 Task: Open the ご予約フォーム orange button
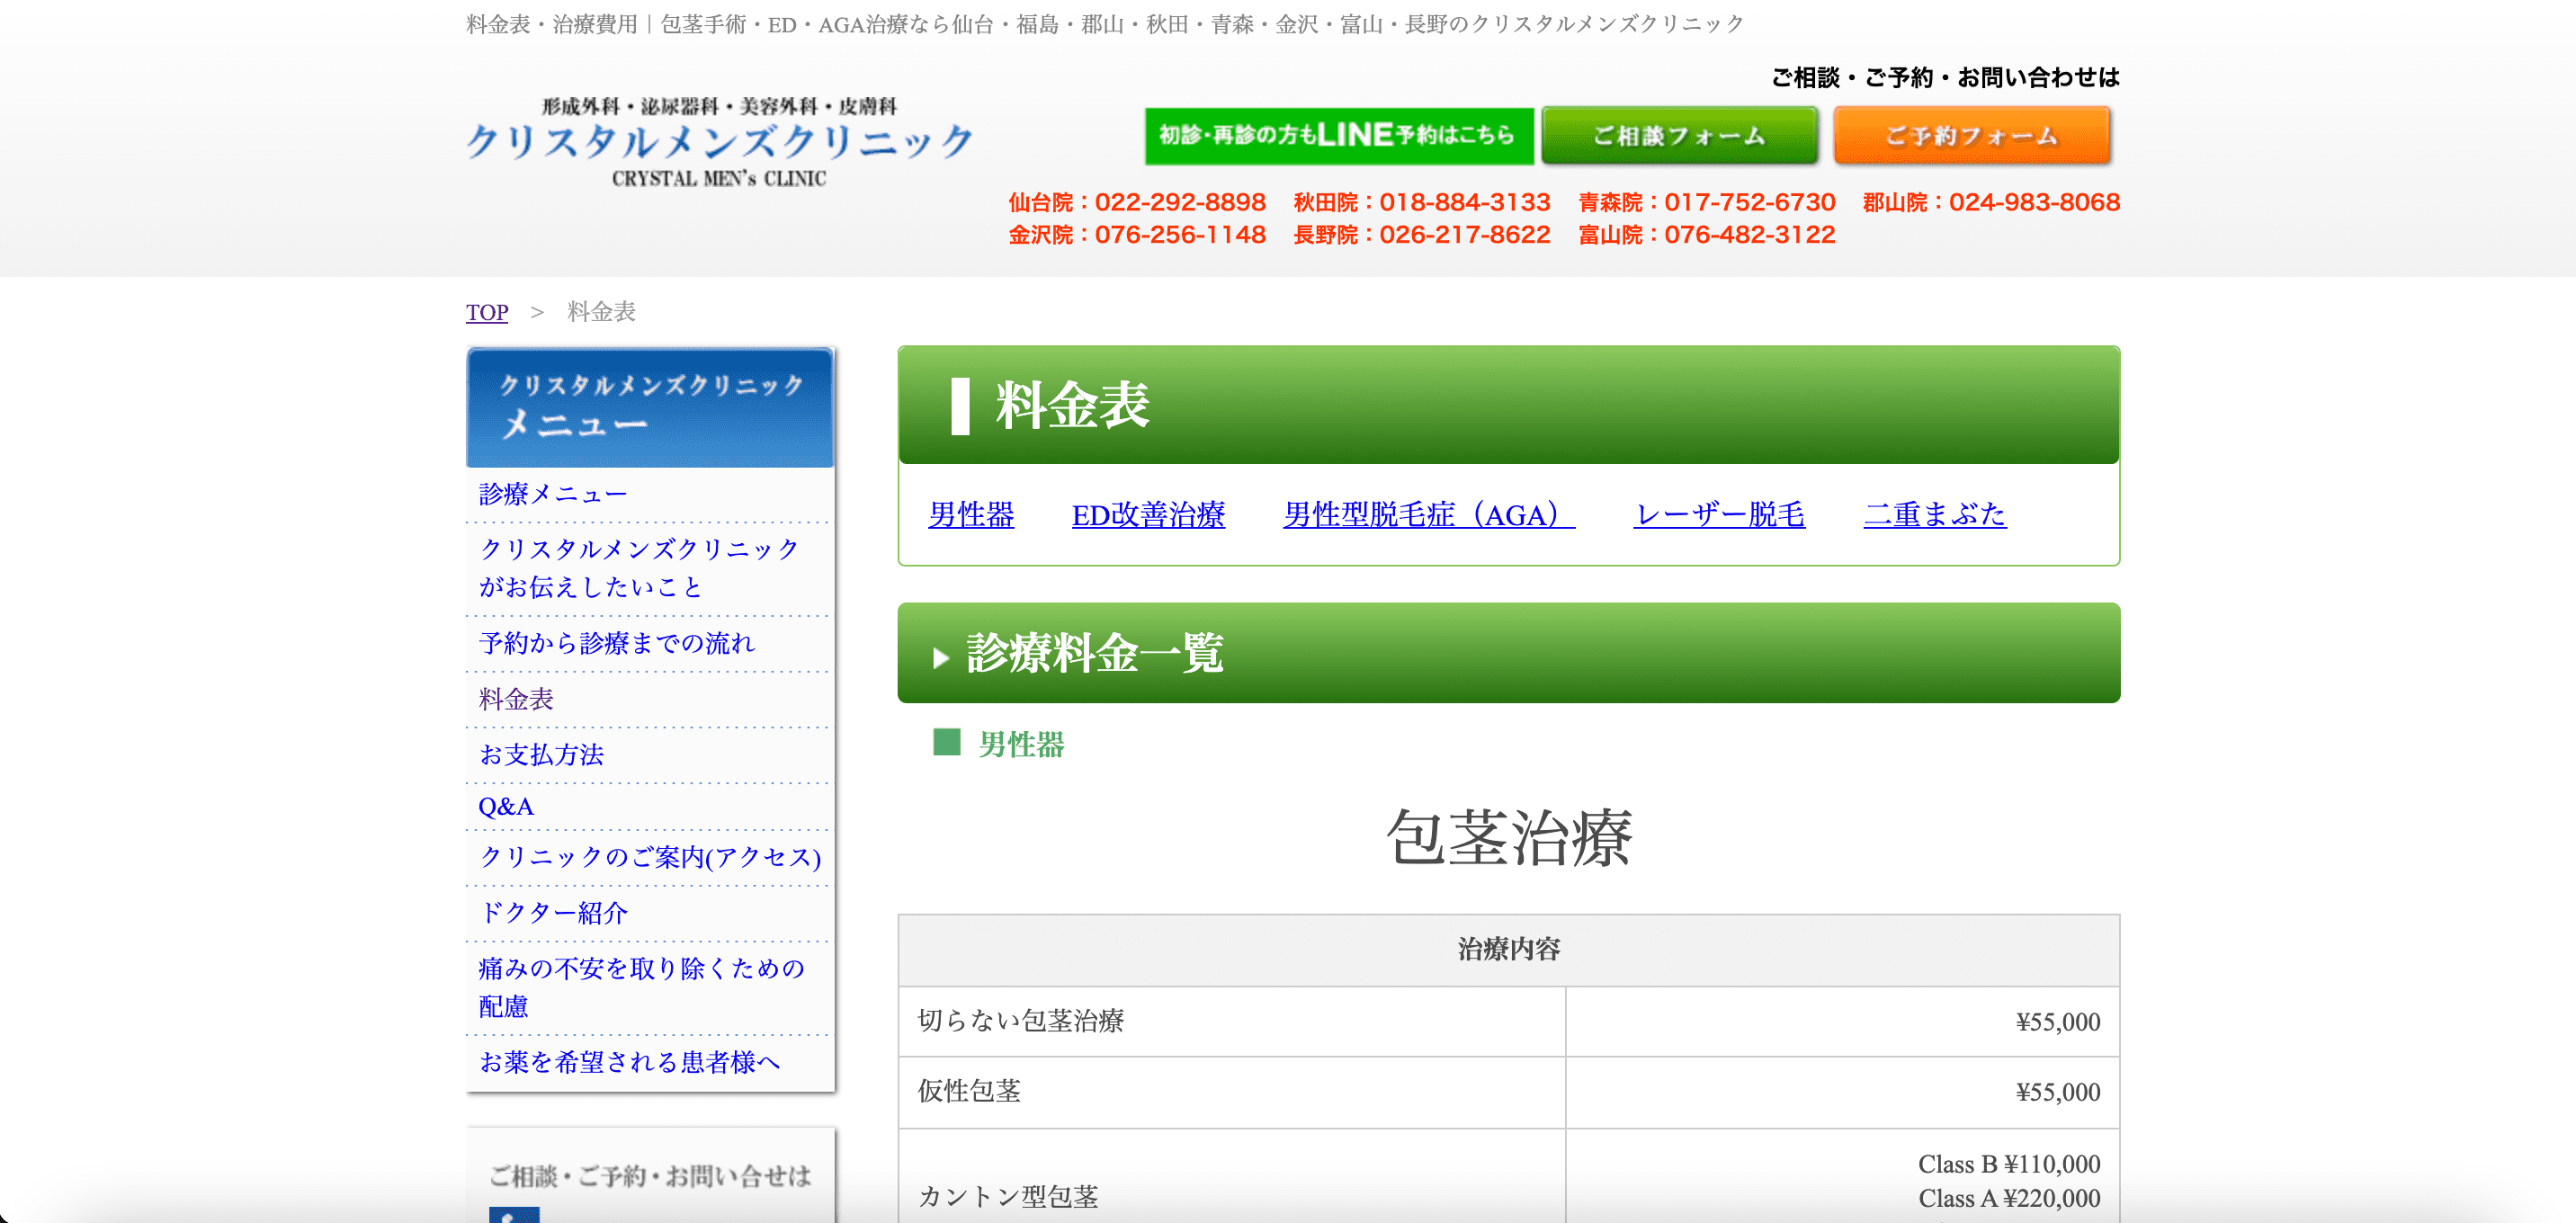(1971, 135)
